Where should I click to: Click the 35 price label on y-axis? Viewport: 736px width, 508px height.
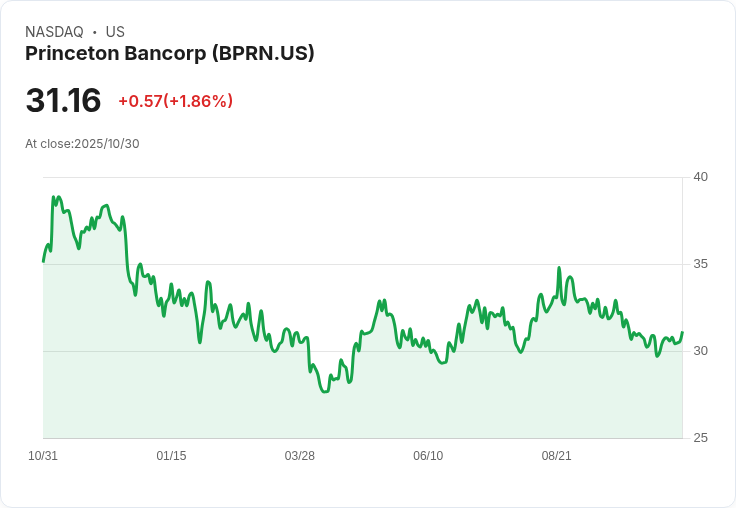point(700,264)
